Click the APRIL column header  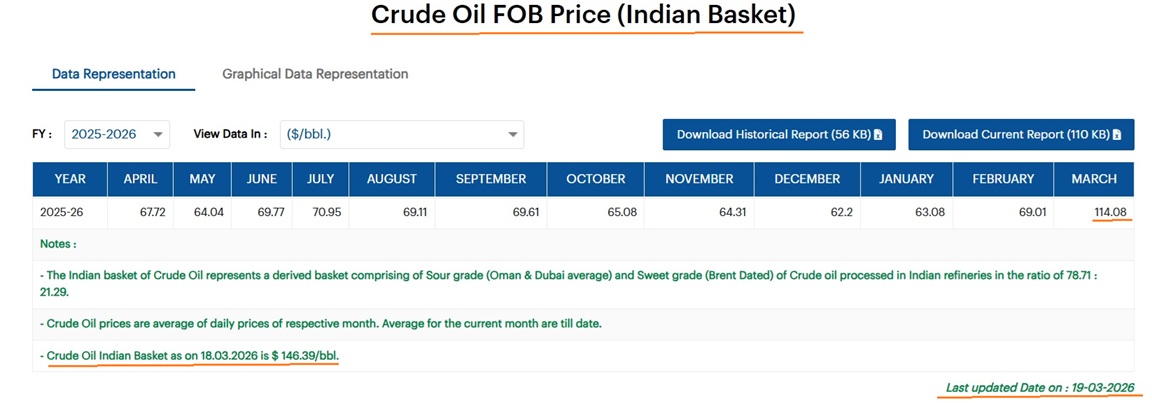click(x=141, y=179)
